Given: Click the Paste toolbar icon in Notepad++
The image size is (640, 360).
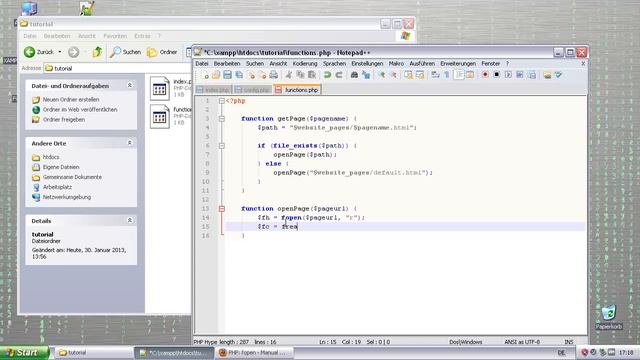Looking at the screenshot, I should click(312, 75).
